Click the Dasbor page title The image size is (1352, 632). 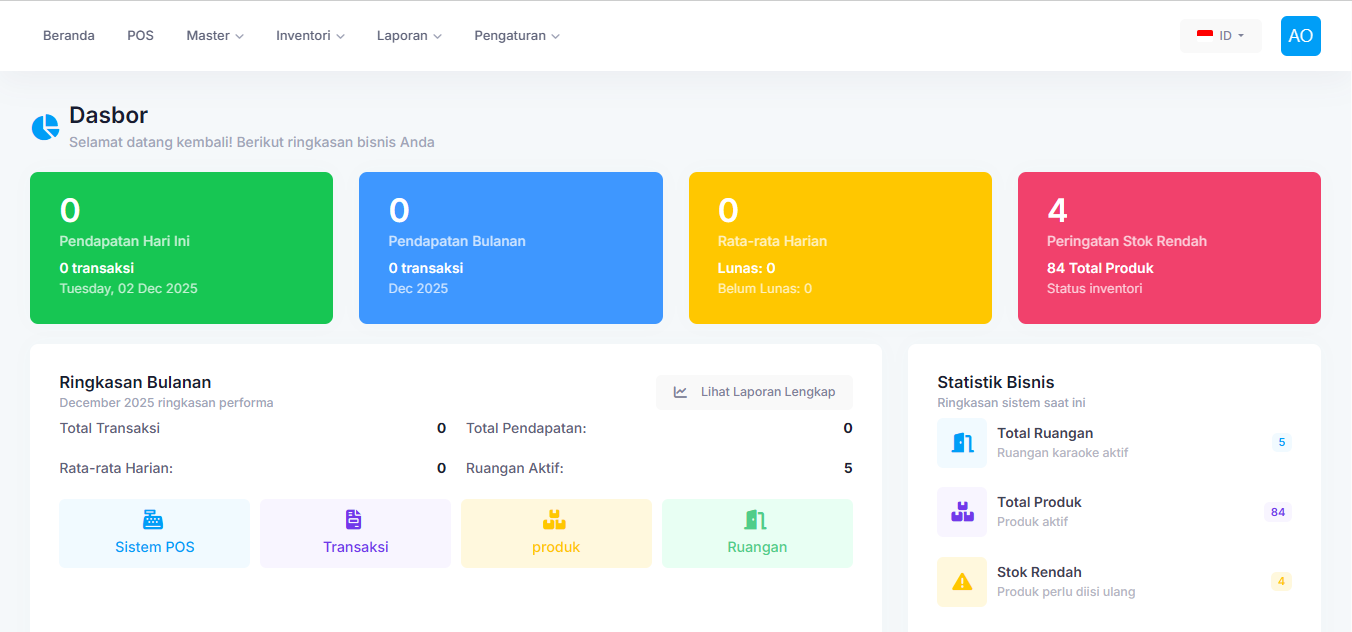pyautogui.click(x=108, y=115)
